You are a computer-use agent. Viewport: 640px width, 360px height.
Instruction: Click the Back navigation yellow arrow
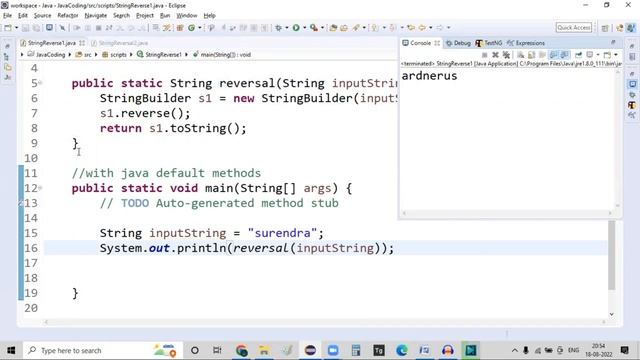point(422,28)
